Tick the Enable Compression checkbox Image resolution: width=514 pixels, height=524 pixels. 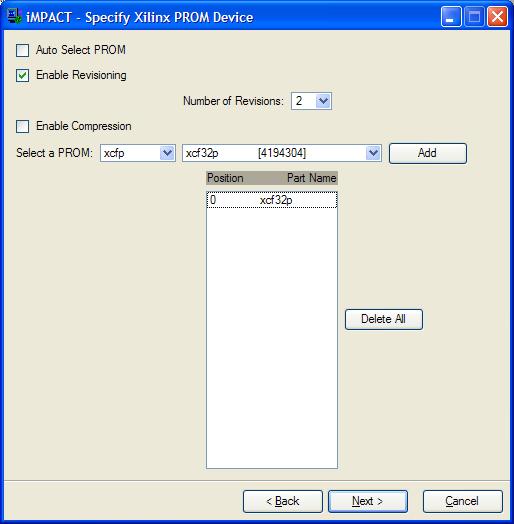point(22,126)
